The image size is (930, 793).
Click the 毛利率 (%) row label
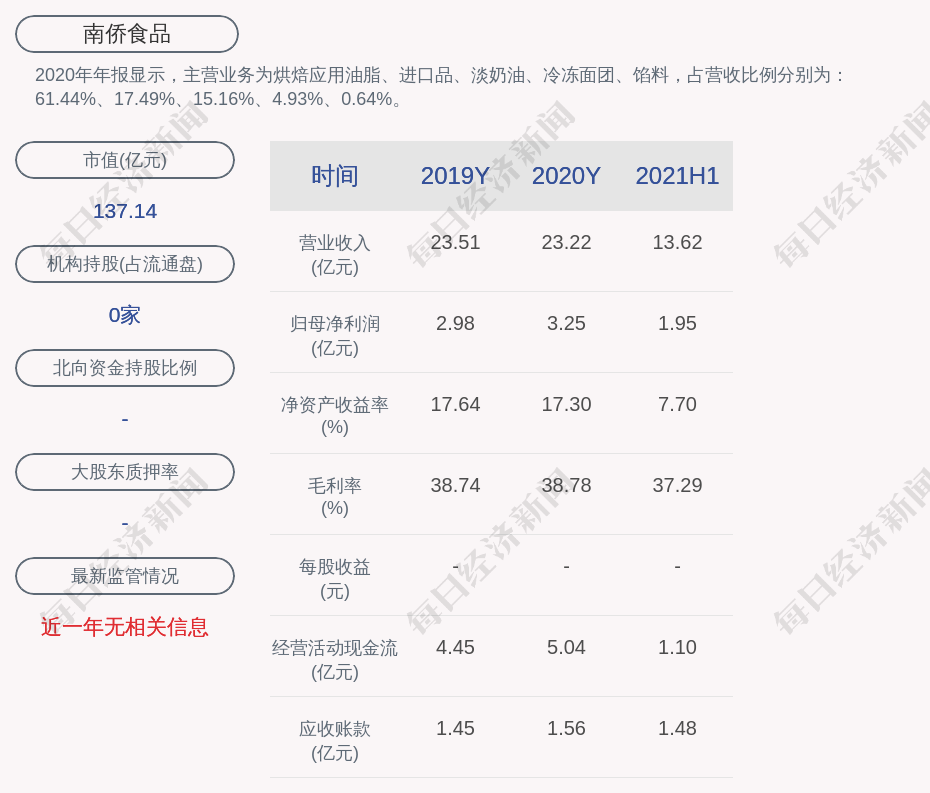click(335, 497)
